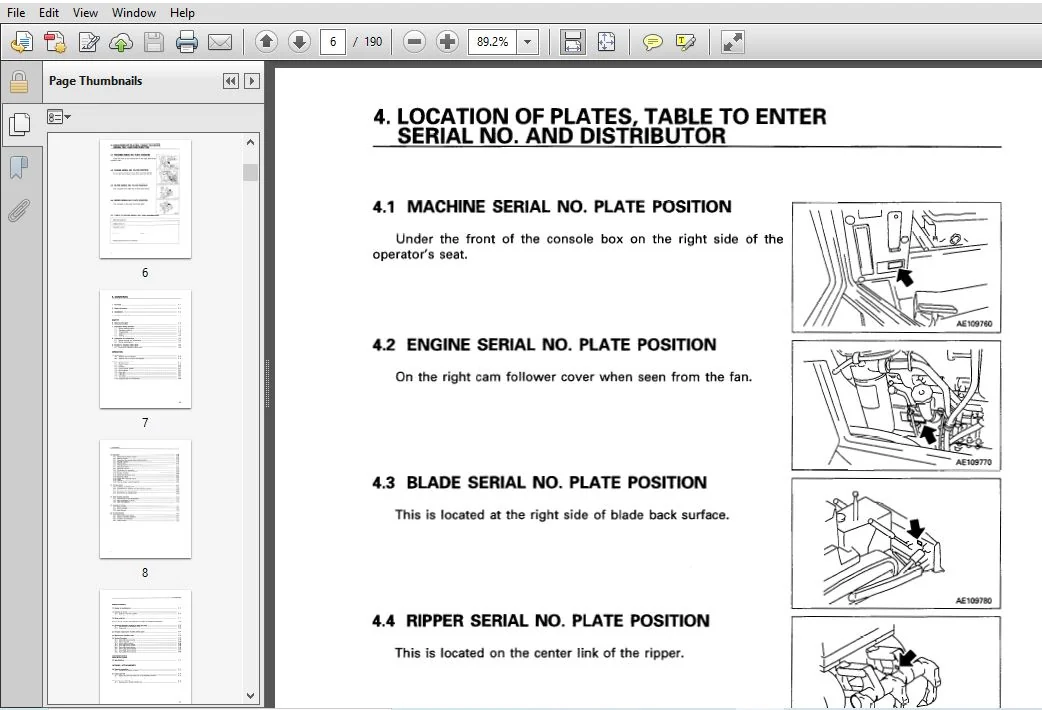Expand panel with right arrow button
1042x710 pixels.
(252, 81)
